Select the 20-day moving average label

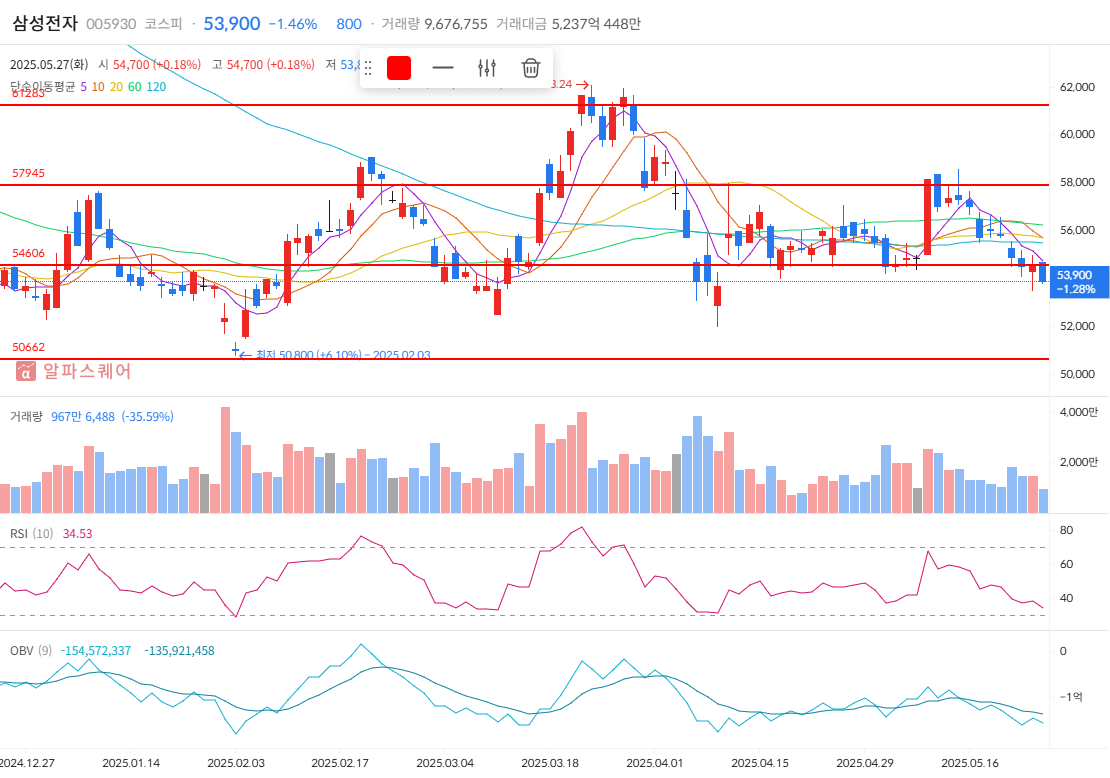(116, 86)
